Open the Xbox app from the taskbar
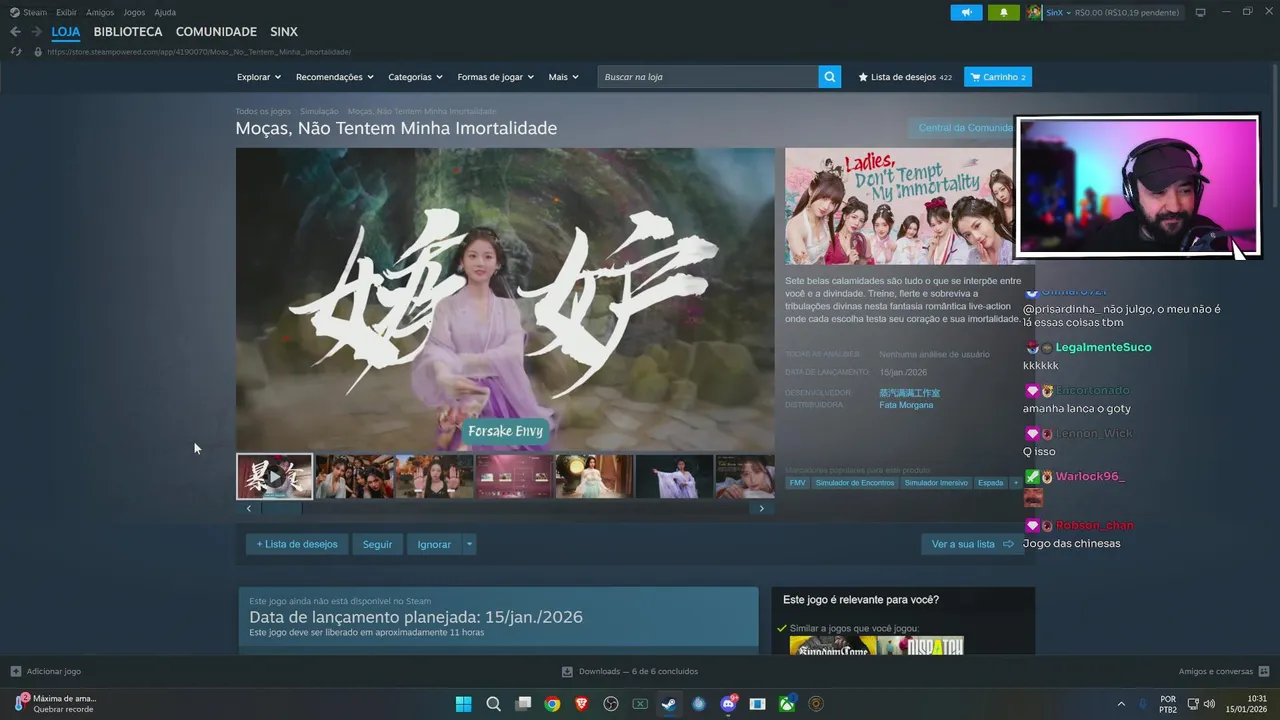Screen dimensions: 1280x720 [x=787, y=704]
